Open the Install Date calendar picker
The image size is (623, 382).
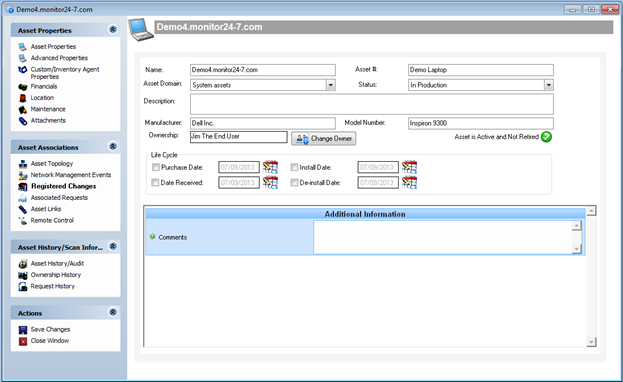(410, 167)
